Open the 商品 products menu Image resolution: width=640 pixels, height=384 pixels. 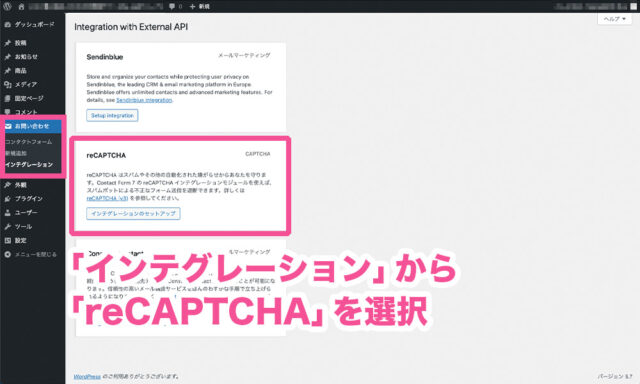point(33,71)
